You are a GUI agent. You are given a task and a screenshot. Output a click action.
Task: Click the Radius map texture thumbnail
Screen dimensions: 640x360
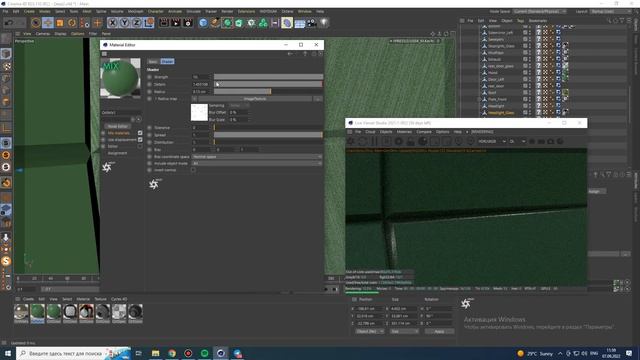pos(199,112)
